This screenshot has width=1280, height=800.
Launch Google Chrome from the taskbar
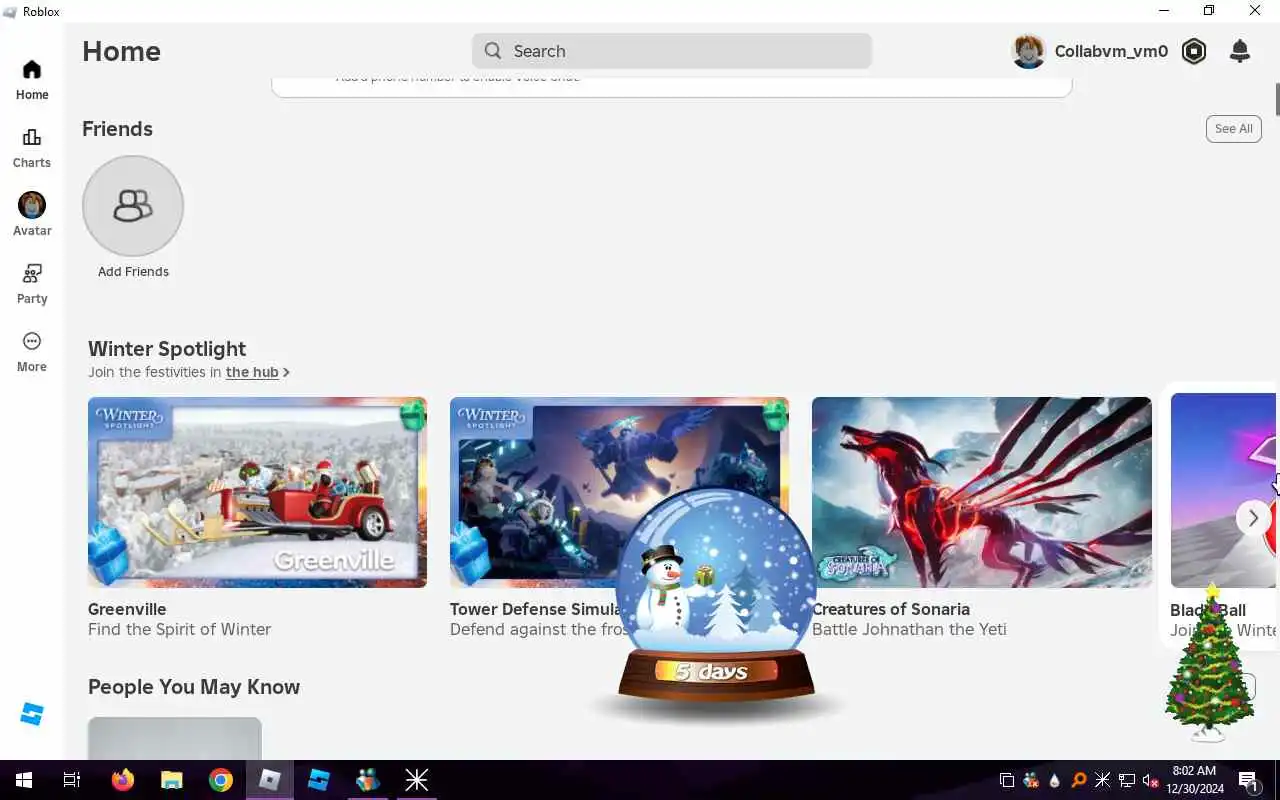(x=221, y=780)
